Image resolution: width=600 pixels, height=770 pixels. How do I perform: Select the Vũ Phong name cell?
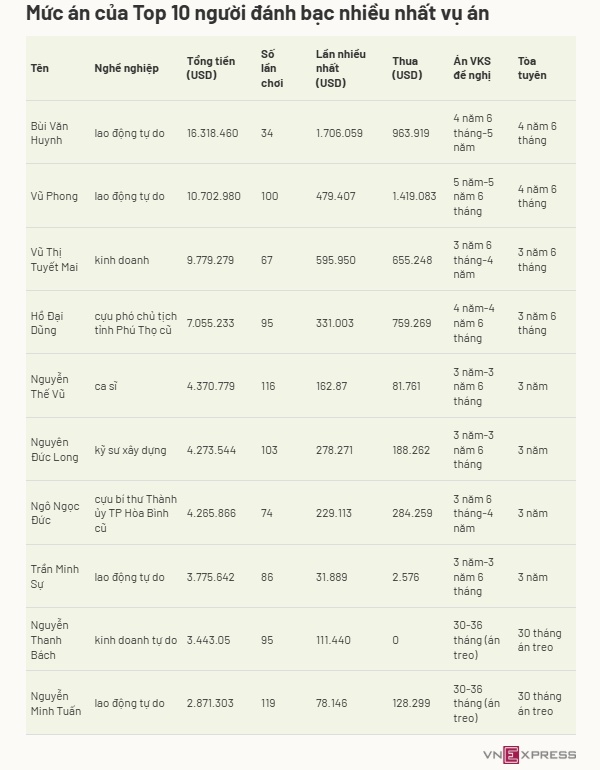click(x=54, y=196)
